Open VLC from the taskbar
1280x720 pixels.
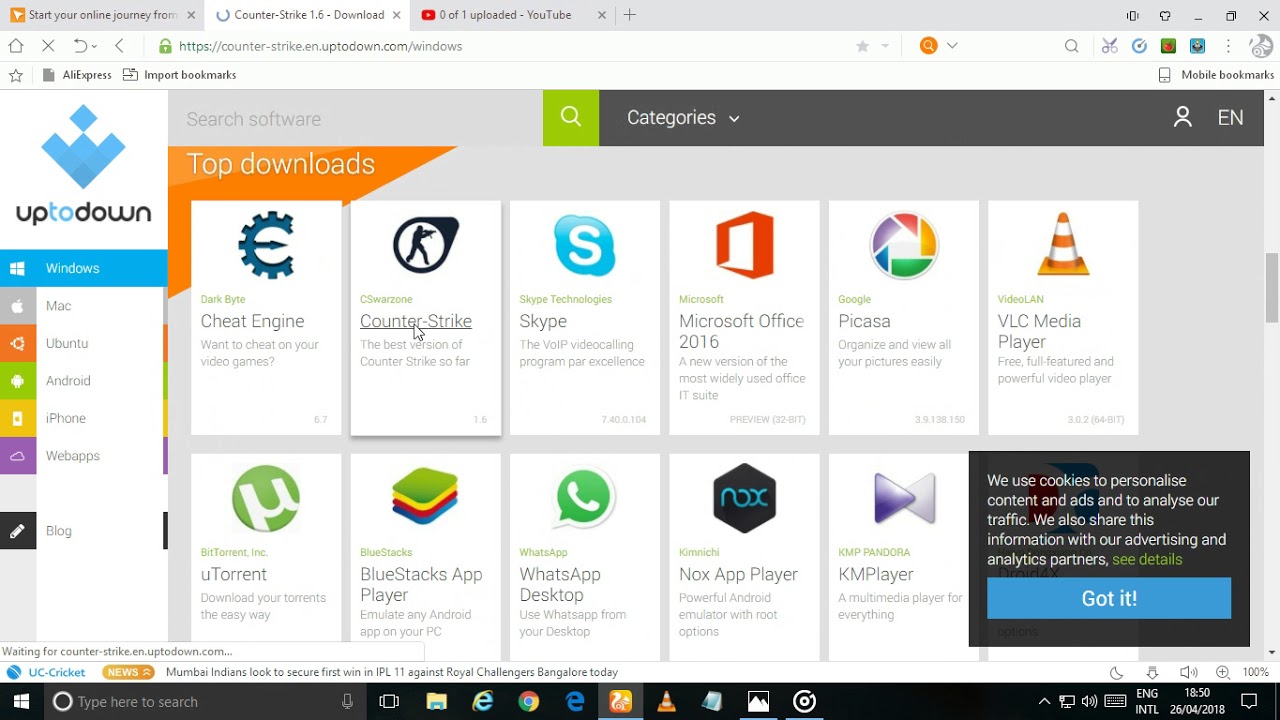pos(666,702)
